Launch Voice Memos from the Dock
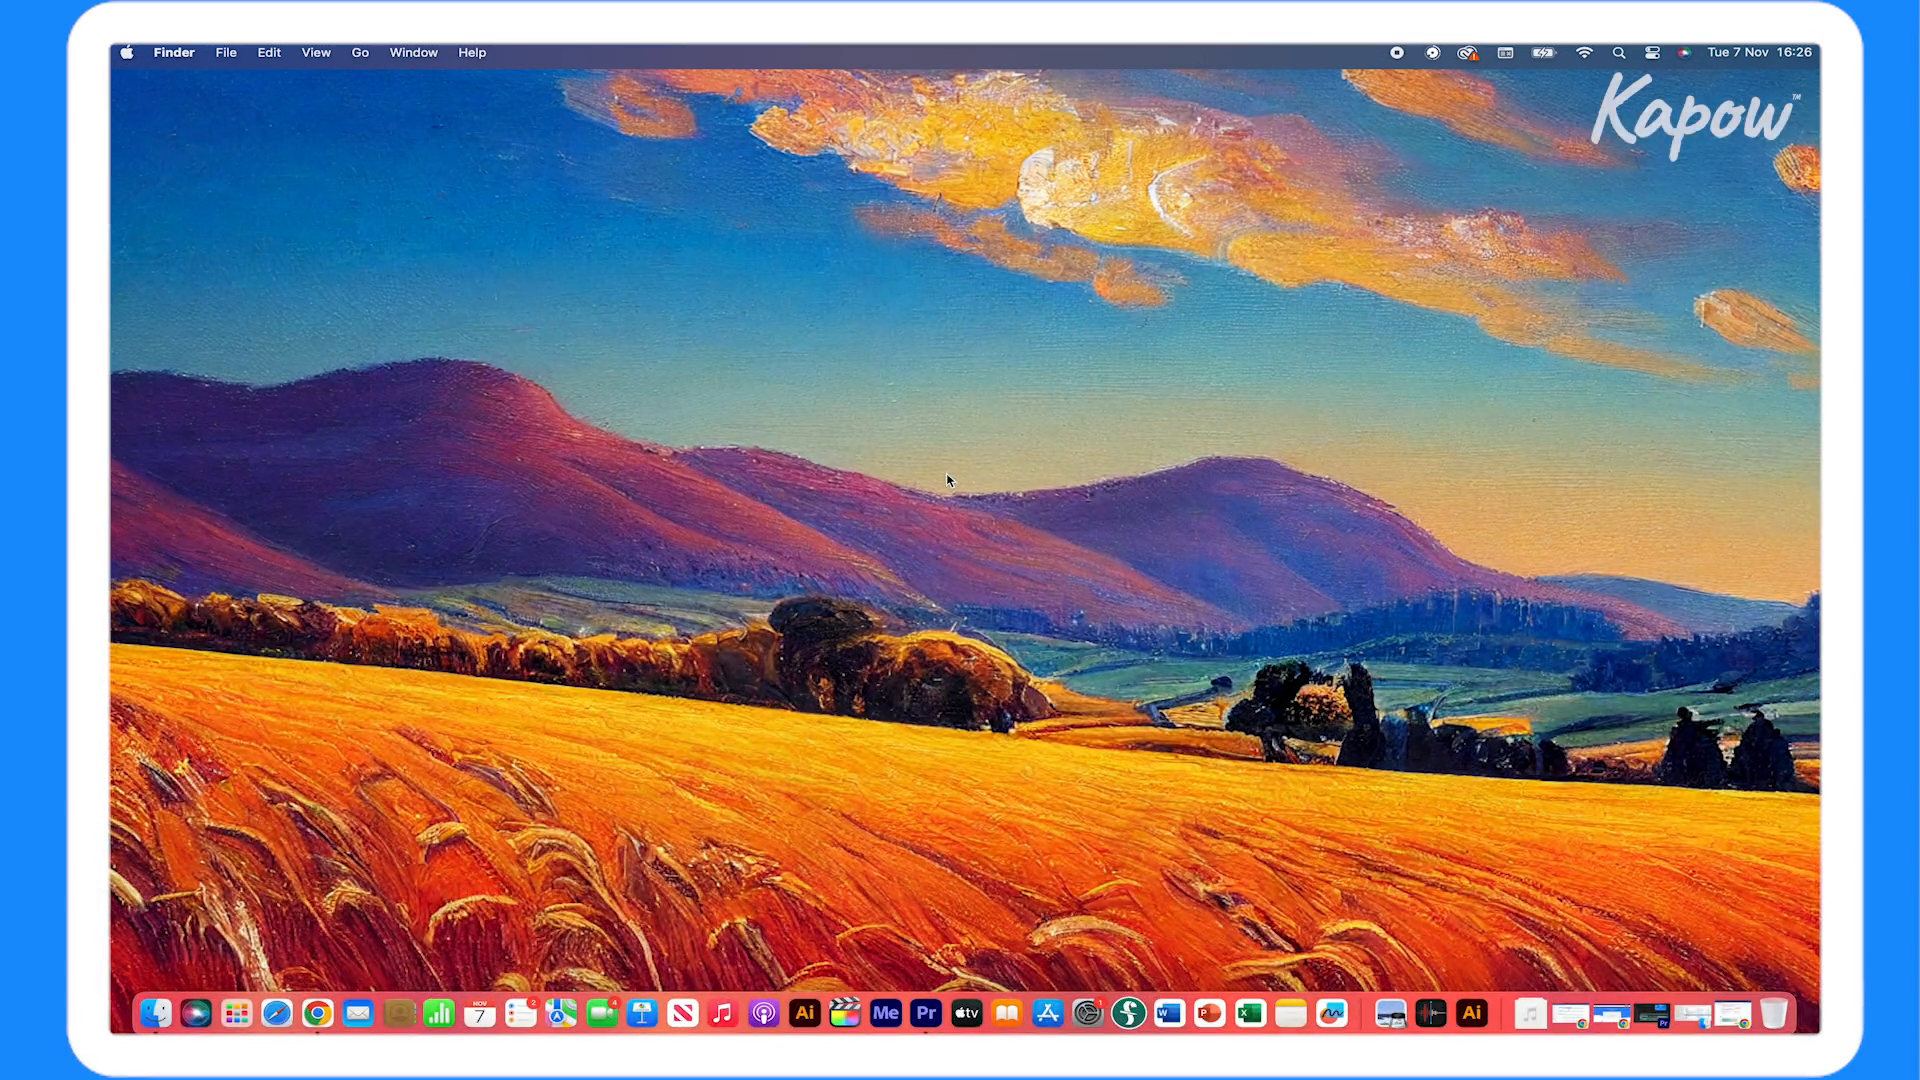This screenshot has height=1080, width=1920. [x=1431, y=1013]
